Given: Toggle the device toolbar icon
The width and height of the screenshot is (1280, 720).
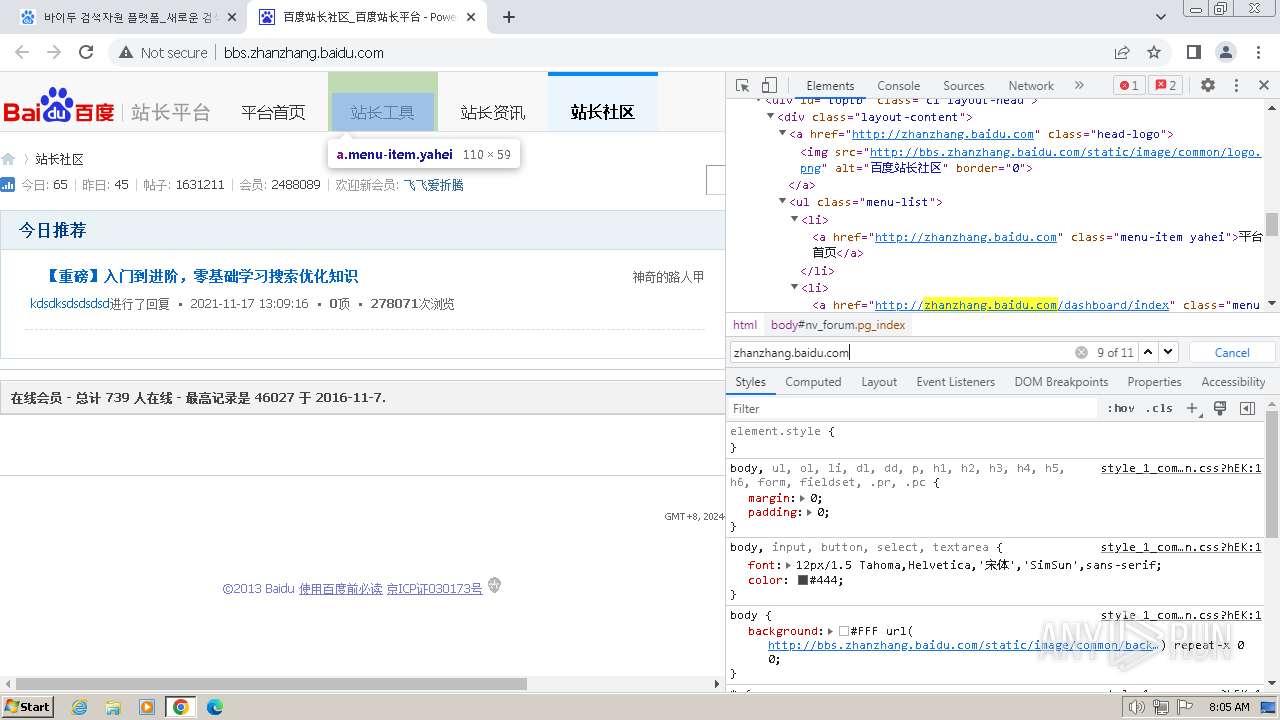Looking at the screenshot, I should tap(769, 86).
